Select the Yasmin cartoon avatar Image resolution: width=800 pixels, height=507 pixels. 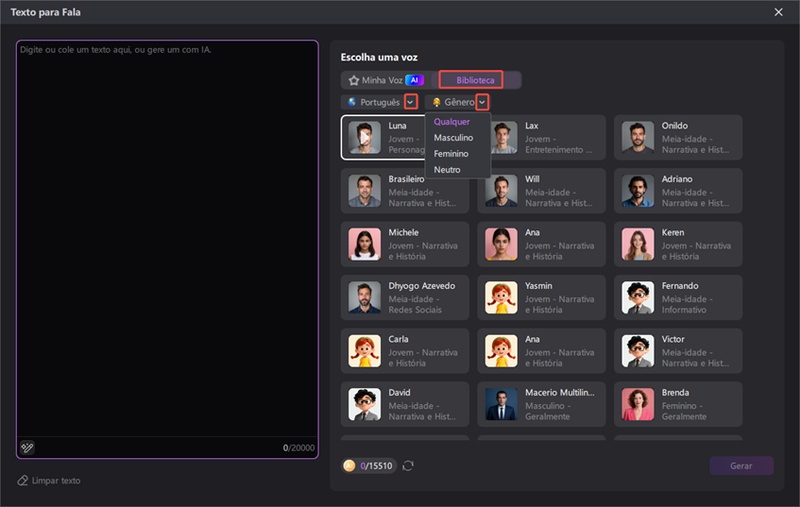(x=501, y=297)
